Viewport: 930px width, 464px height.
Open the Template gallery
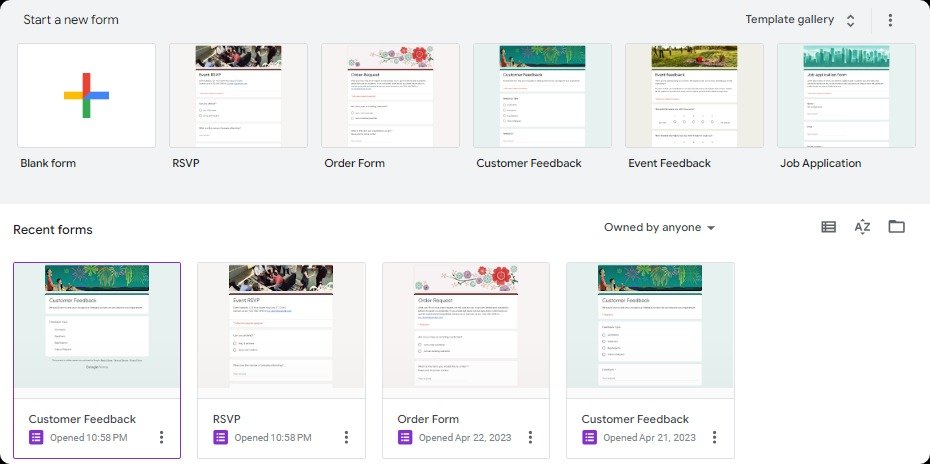[789, 20]
